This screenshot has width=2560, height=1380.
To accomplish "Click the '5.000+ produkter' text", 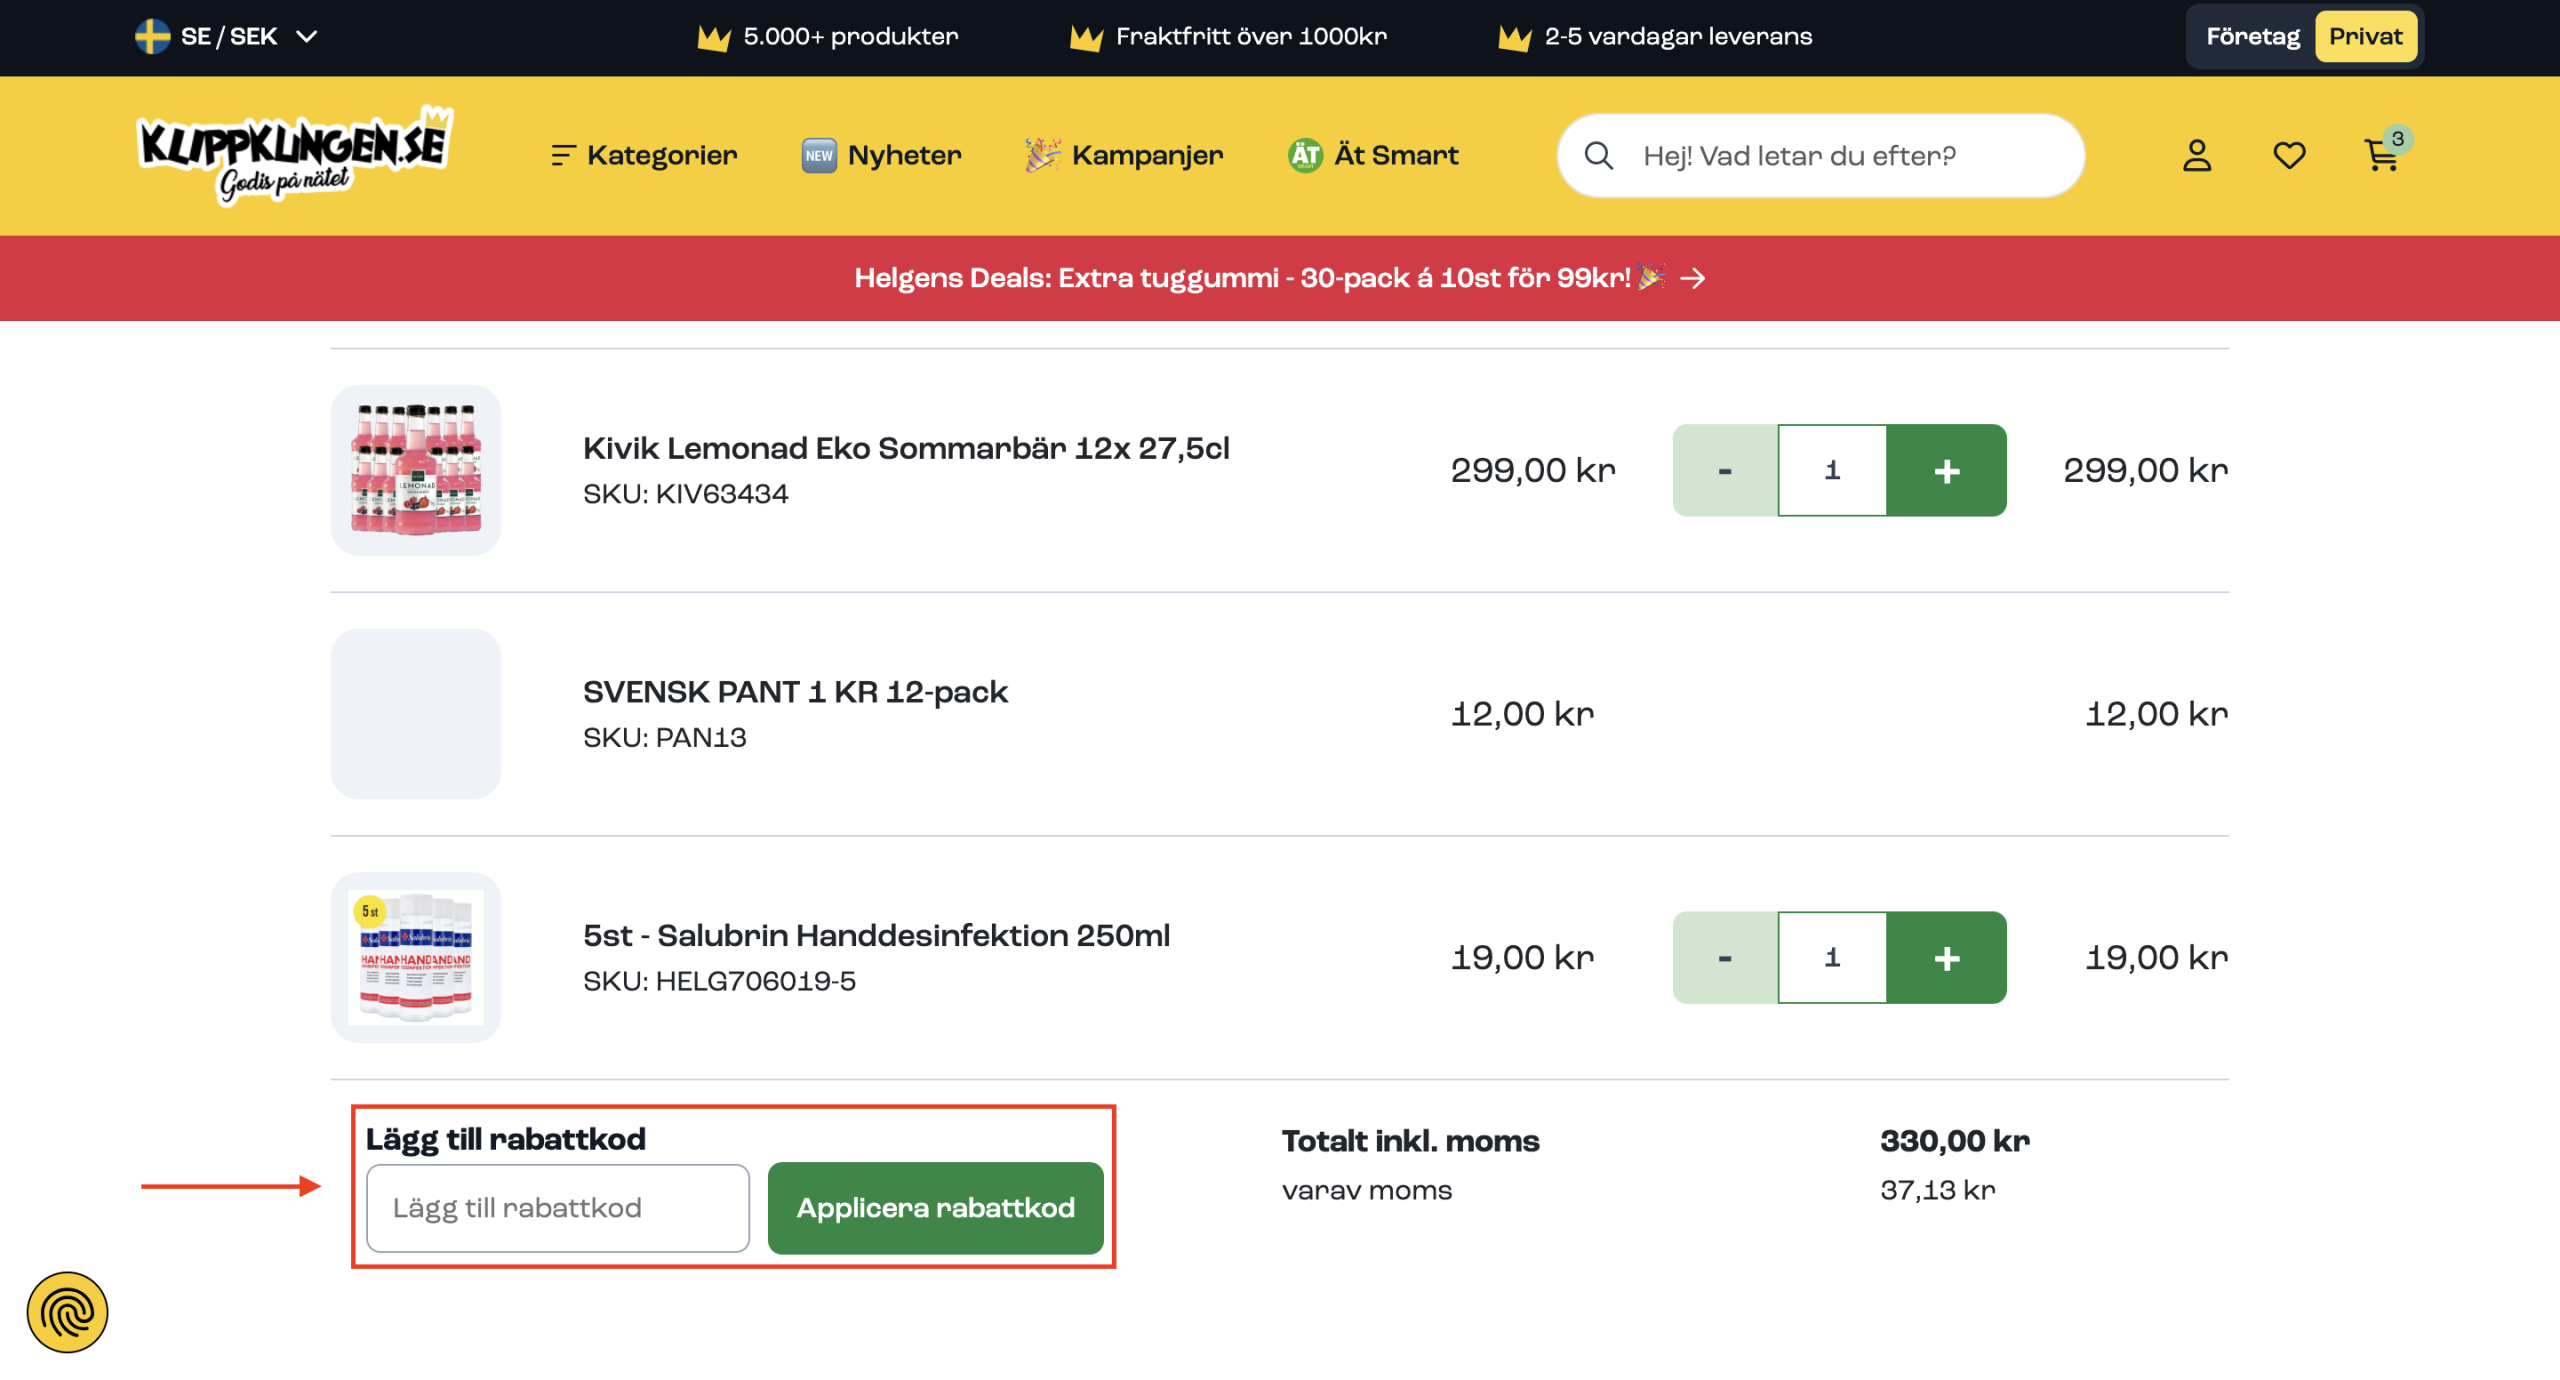I will 851,37.
